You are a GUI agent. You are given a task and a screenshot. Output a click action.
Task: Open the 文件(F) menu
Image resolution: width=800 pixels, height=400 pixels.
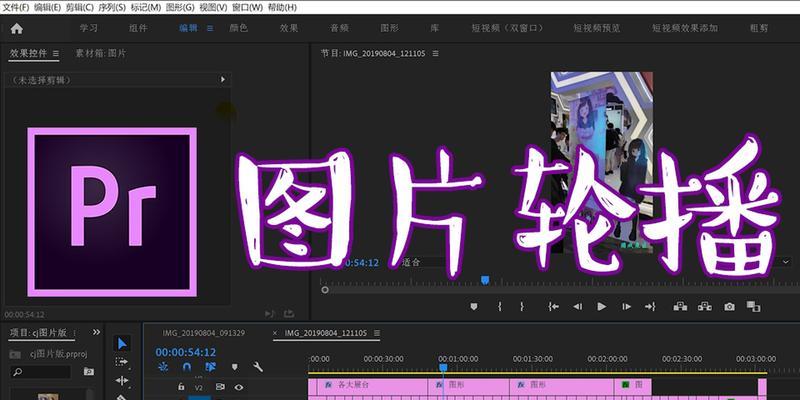click(x=15, y=8)
